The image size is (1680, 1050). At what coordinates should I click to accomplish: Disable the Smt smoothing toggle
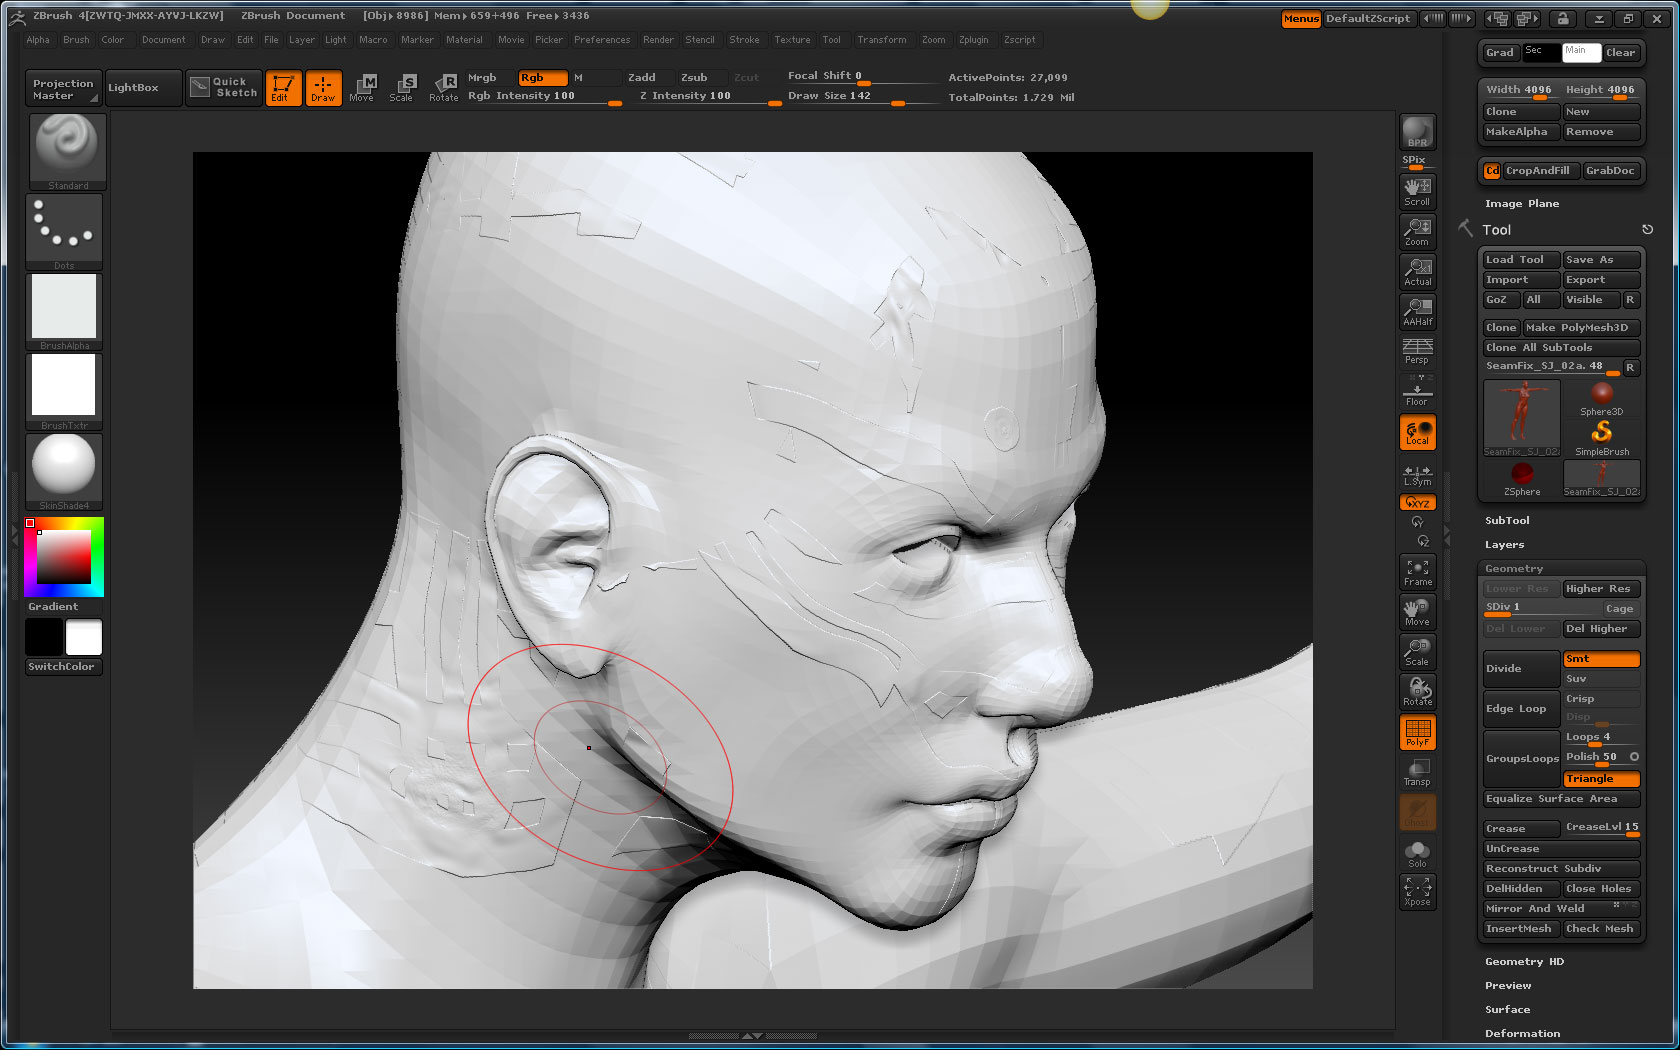[1600, 659]
